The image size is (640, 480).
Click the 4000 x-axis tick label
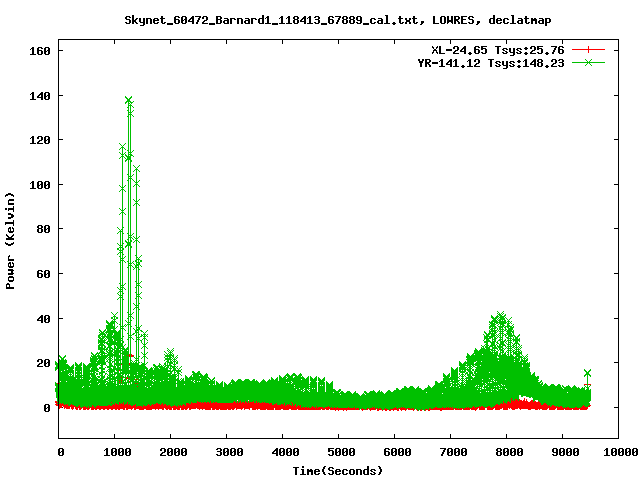point(285,452)
